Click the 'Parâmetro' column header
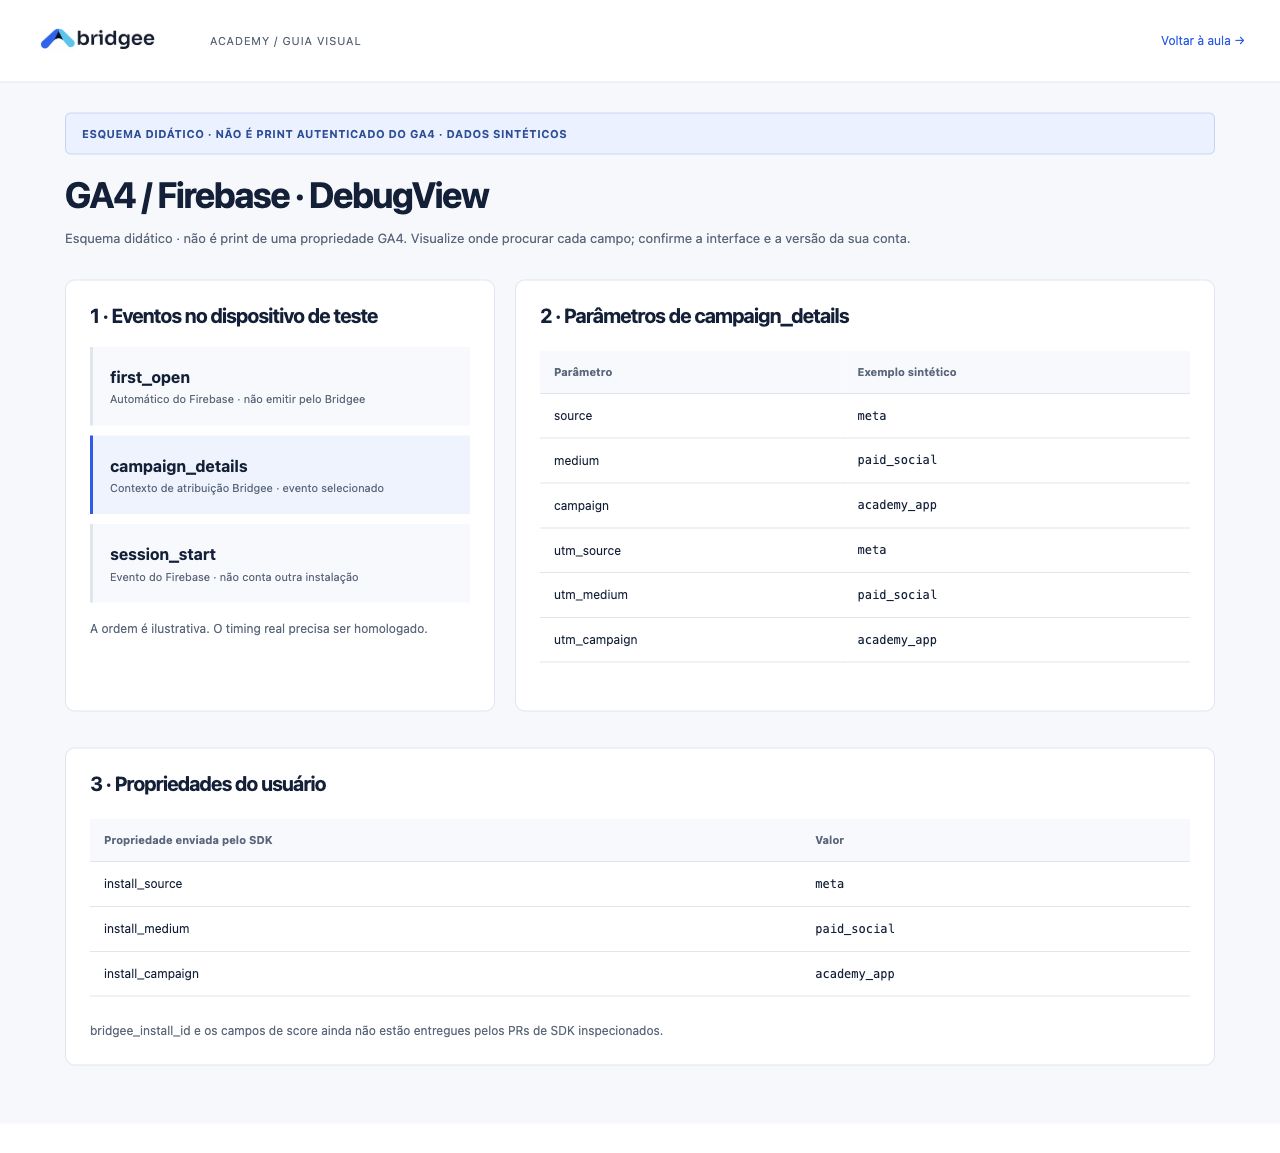 click(x=583, y=372)
